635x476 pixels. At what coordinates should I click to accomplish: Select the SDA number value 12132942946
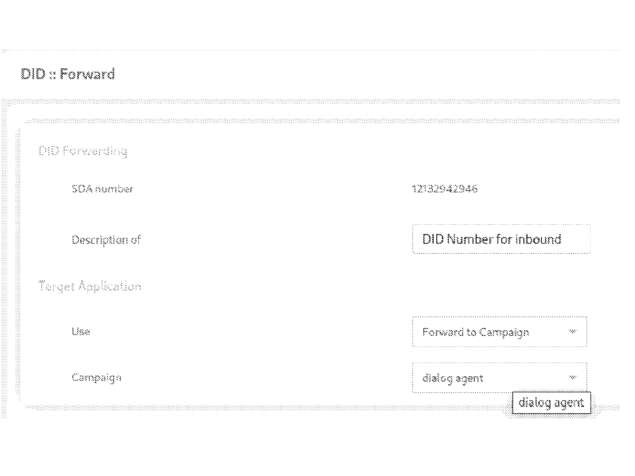[444, 188]
